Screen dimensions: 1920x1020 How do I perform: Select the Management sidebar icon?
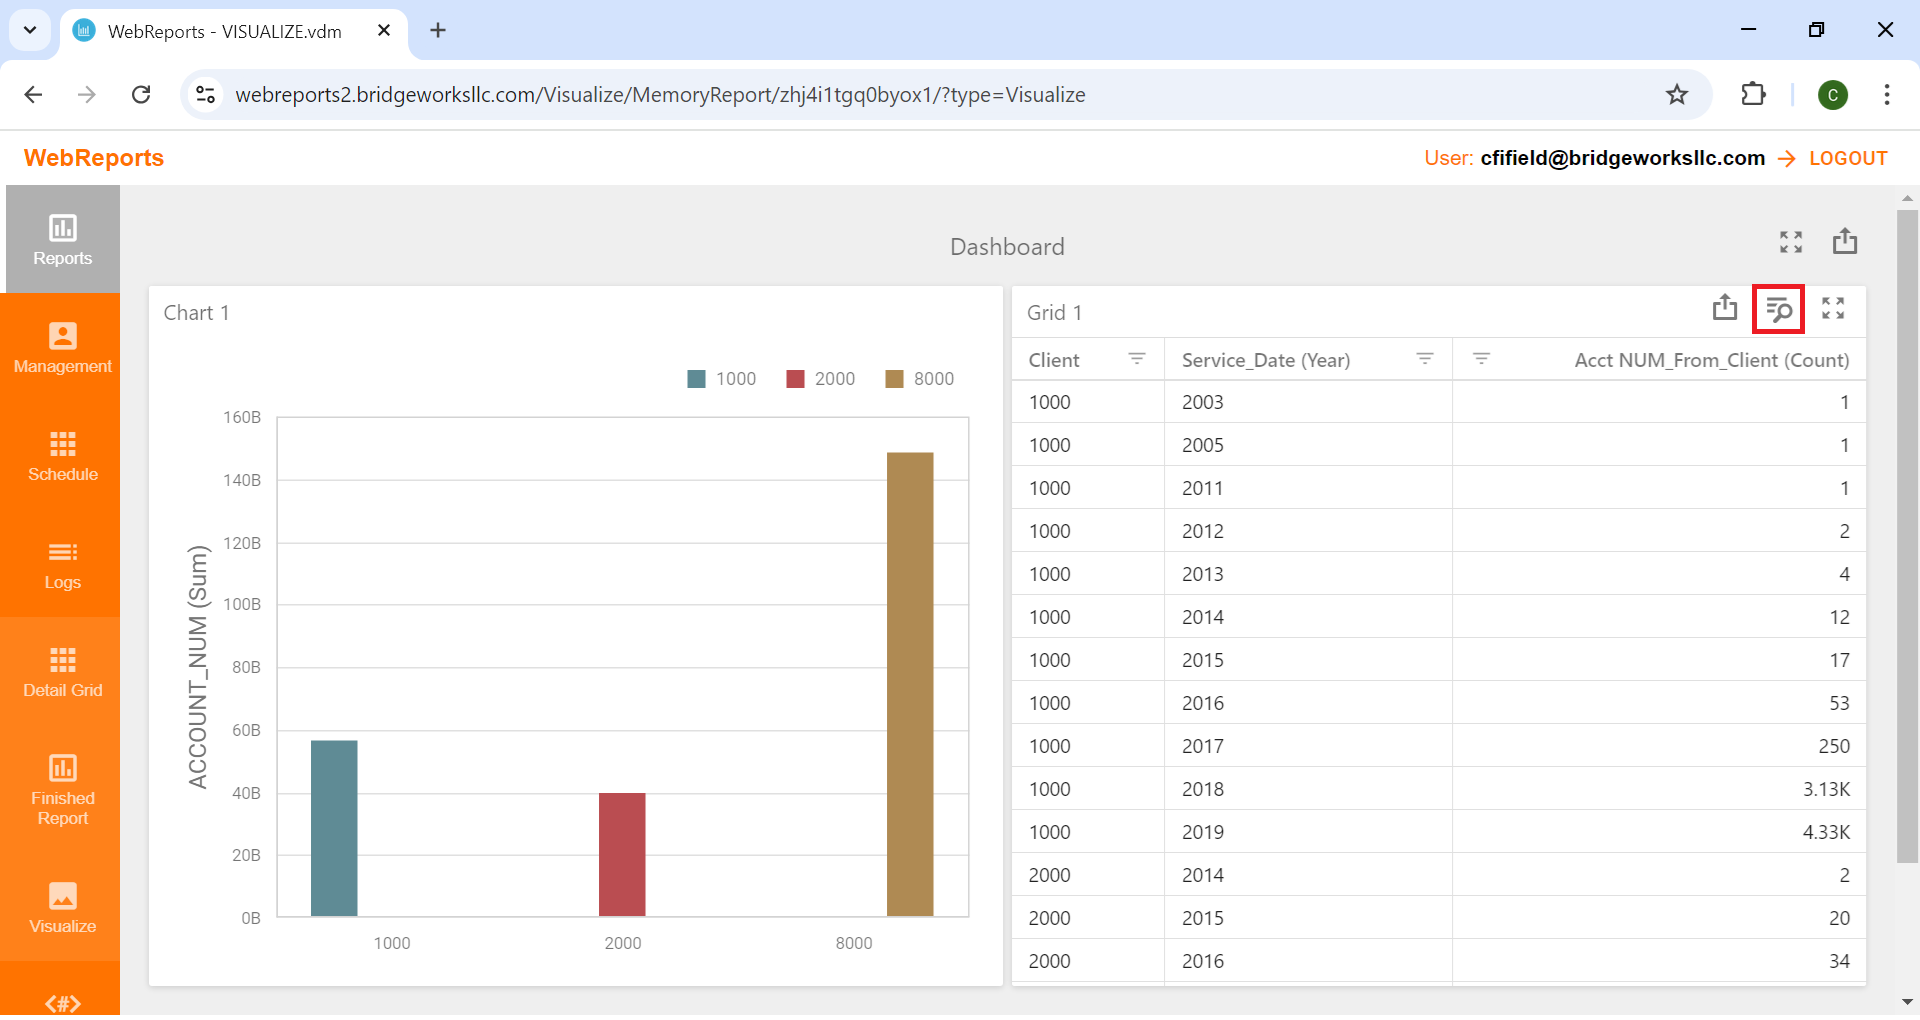coord(62,348)
